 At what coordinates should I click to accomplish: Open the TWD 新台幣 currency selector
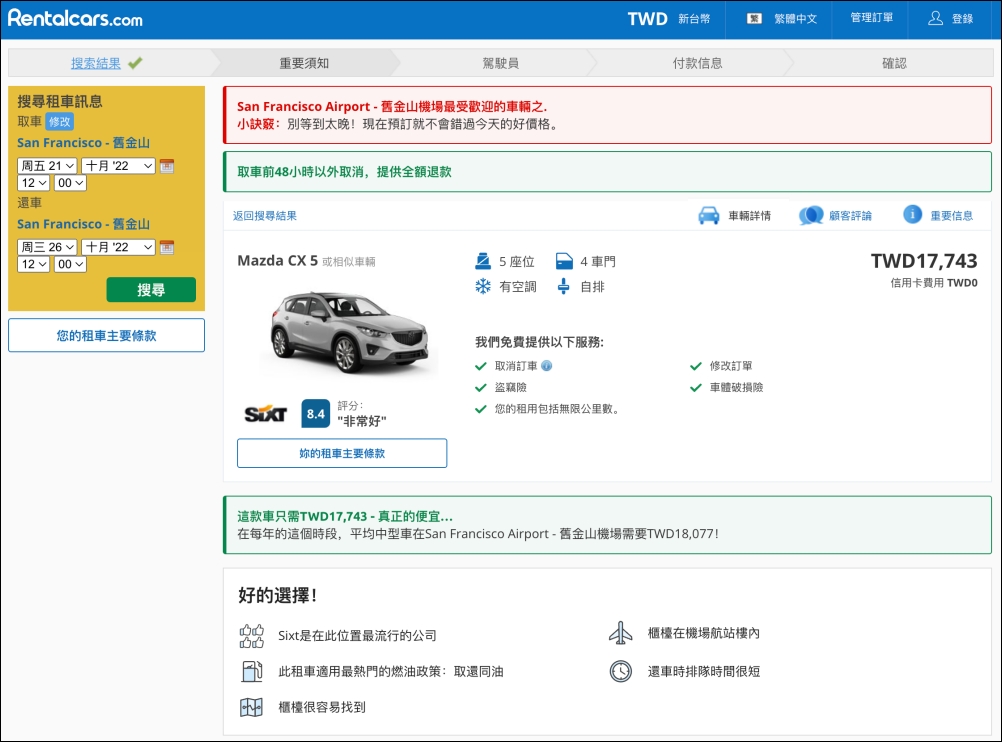coord(668,19)
